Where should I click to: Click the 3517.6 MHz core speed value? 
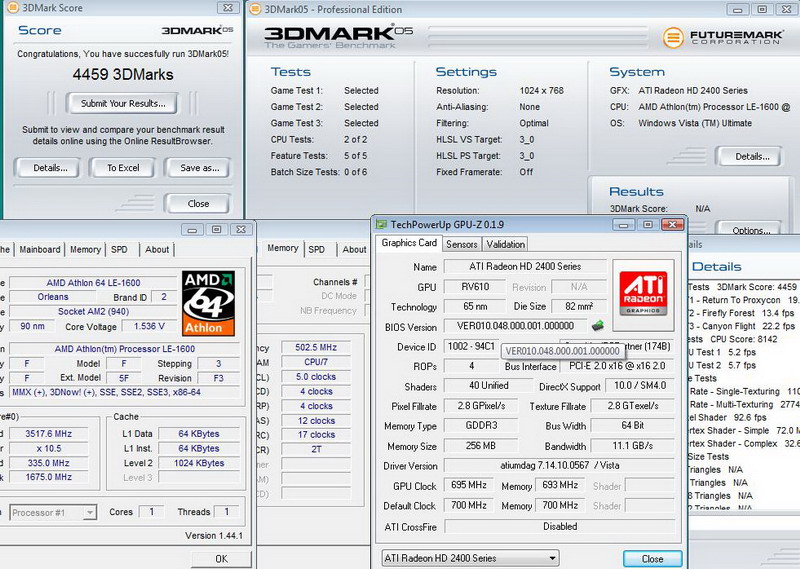tap(48, 434)
